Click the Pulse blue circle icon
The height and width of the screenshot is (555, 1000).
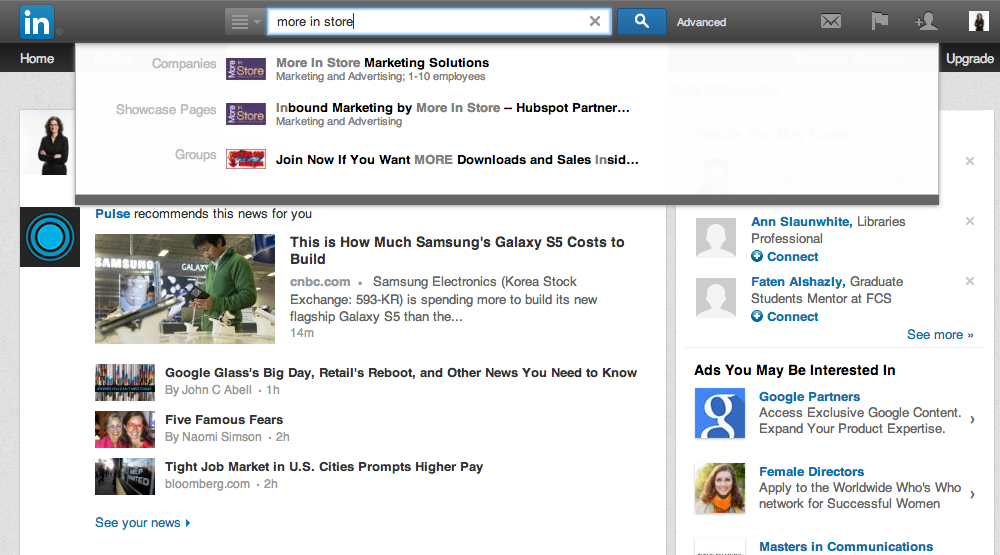[x=50, y=237]
